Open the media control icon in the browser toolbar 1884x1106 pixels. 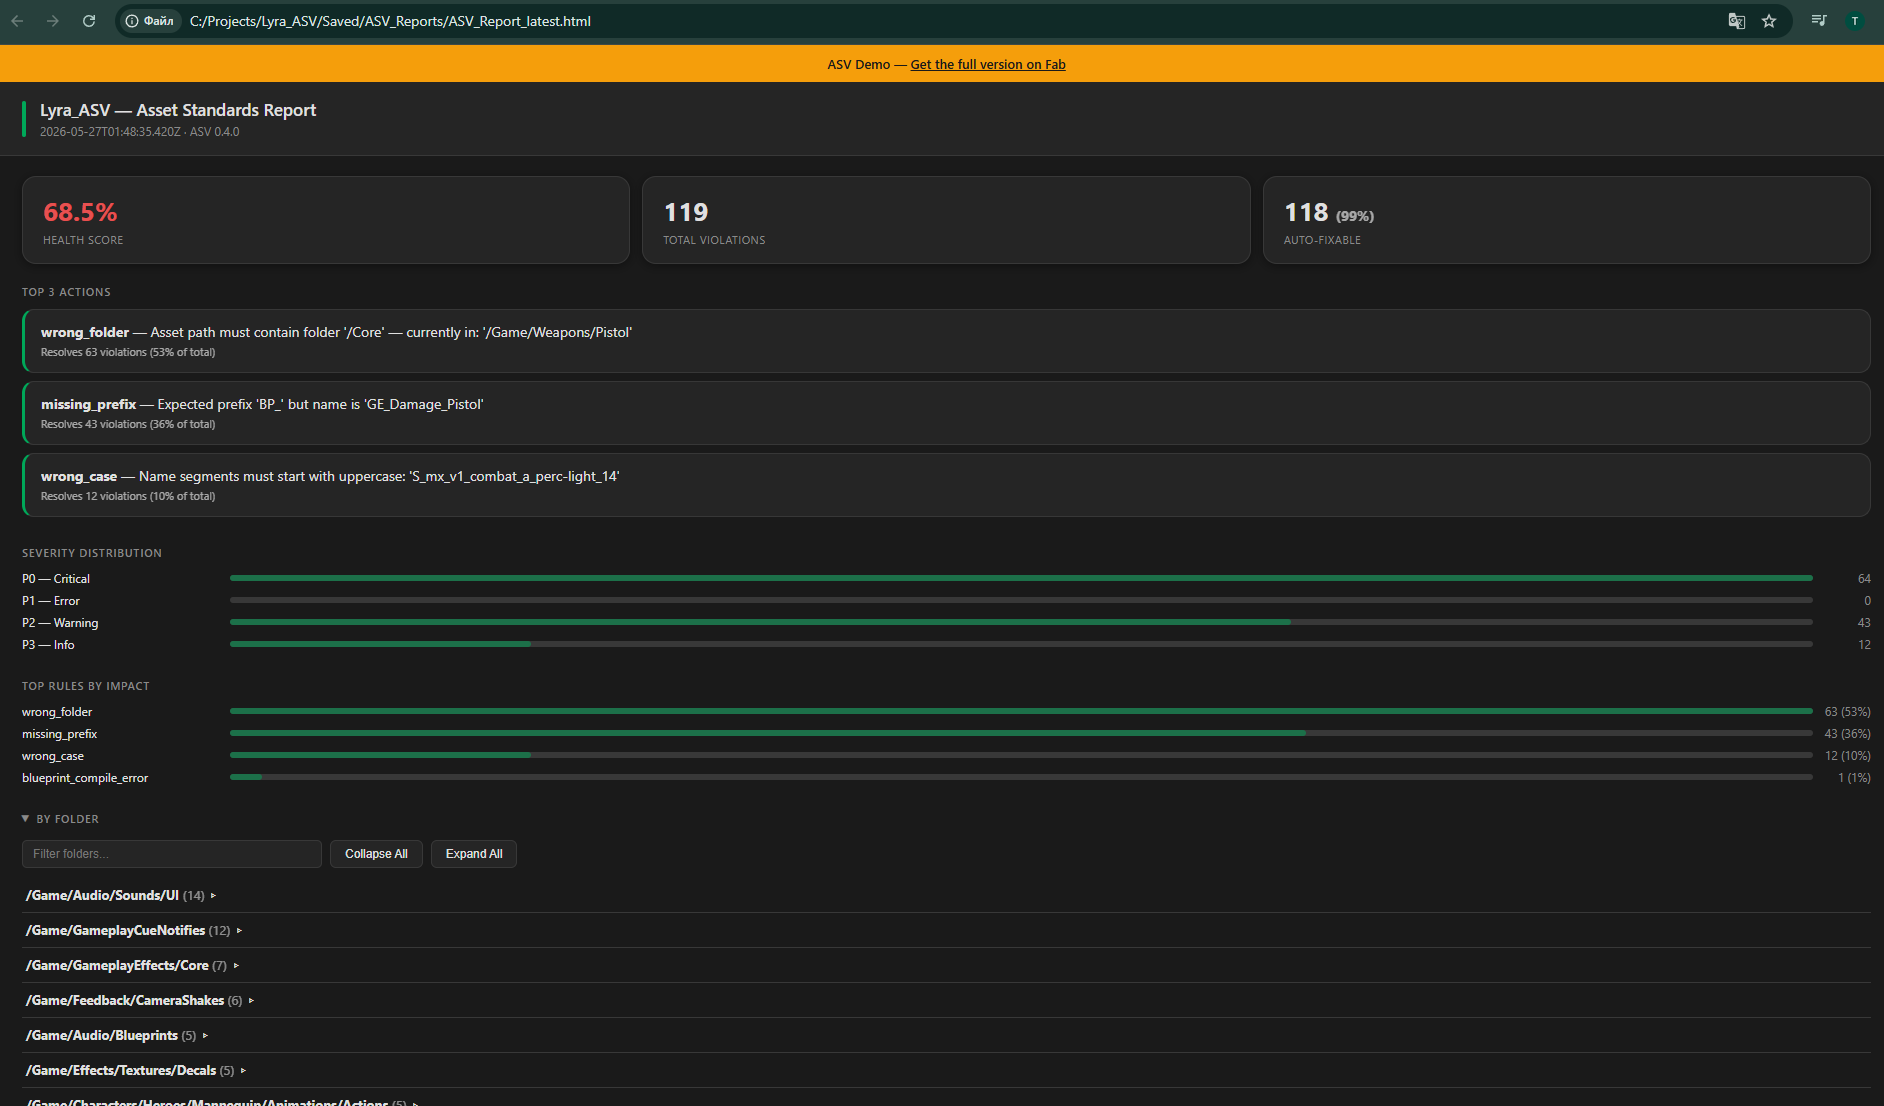(x=1819, y=21)
